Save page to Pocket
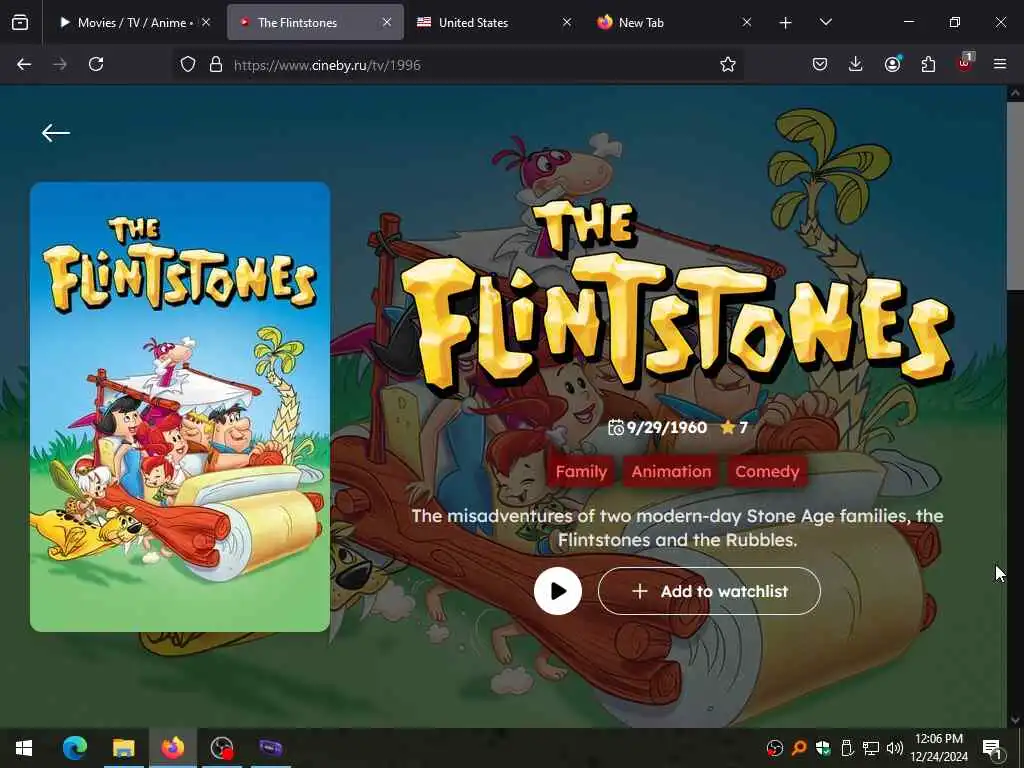The height and width of the screenshot is (768, 1024). click(820, 64)
